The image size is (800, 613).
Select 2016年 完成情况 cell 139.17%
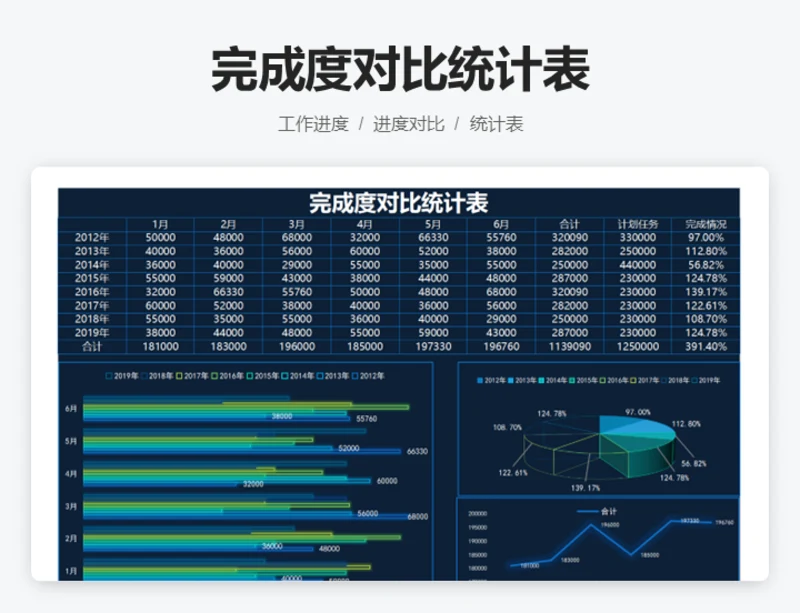[x=706, y=292]
